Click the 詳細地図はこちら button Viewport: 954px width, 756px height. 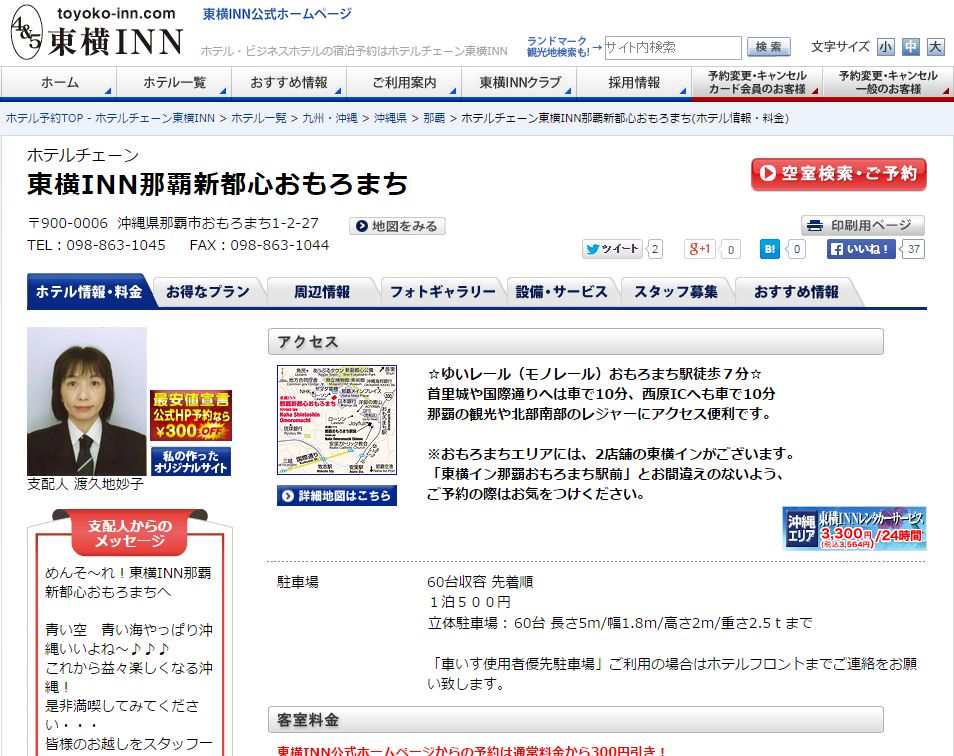337,496
